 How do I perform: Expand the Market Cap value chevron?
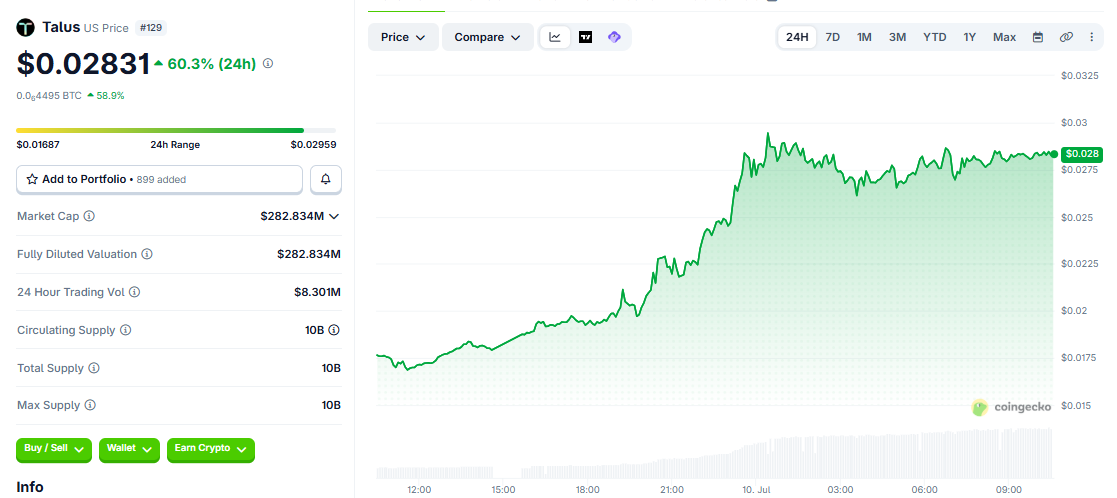pyautogui.click(x=333, y=216)
